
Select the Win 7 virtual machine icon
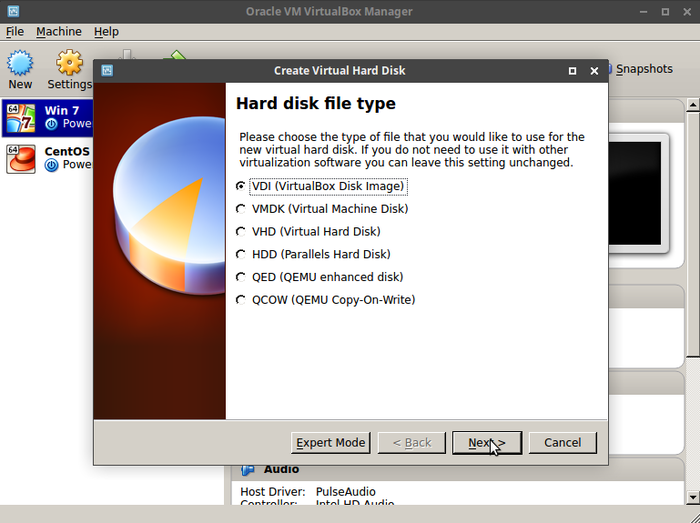tap(21, 118)
